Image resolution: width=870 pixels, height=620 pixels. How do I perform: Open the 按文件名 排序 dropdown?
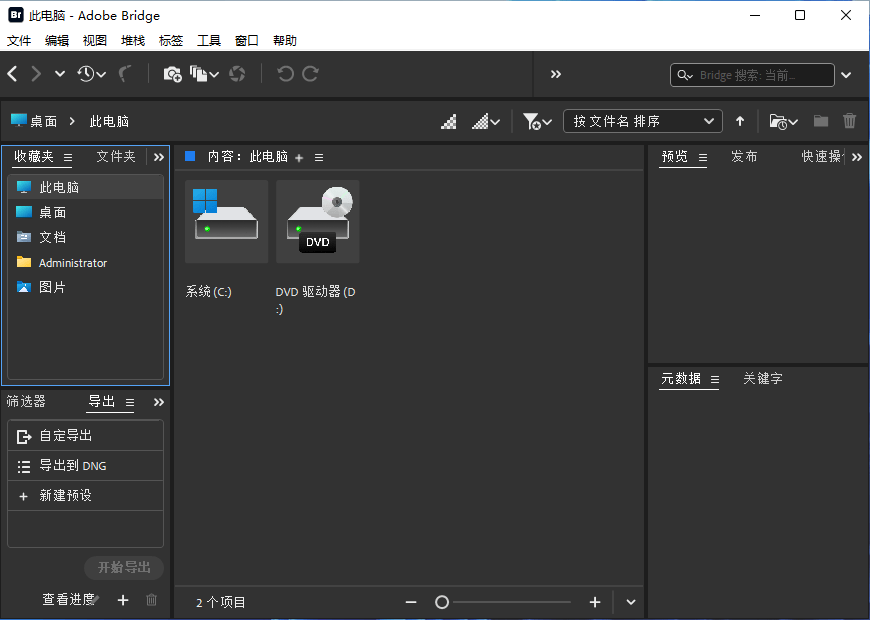[x=643, y=121]
